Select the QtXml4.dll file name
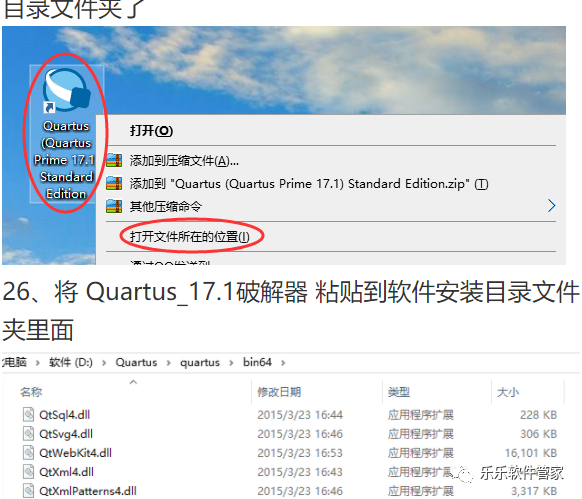 tap(66, 472)
